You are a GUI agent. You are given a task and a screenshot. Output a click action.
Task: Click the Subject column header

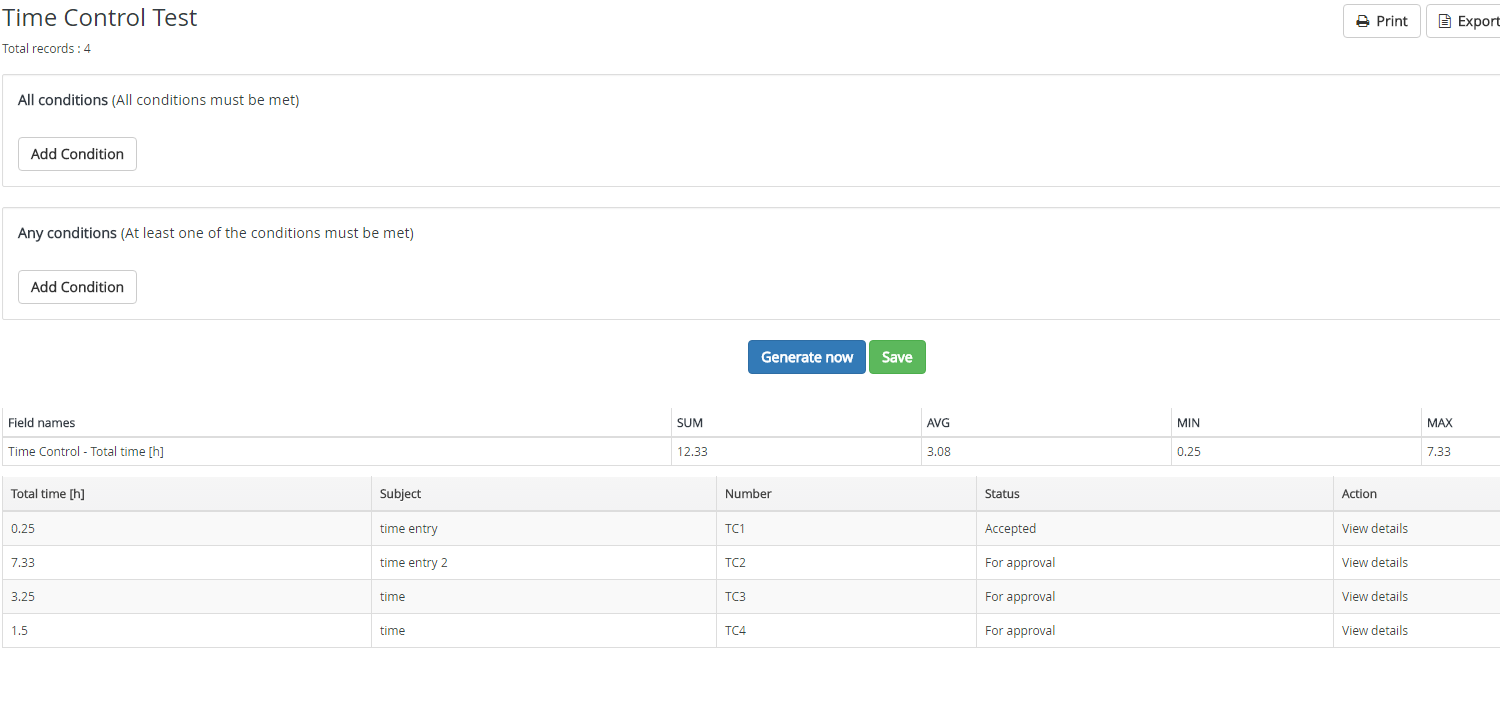[x=544, y=494]
